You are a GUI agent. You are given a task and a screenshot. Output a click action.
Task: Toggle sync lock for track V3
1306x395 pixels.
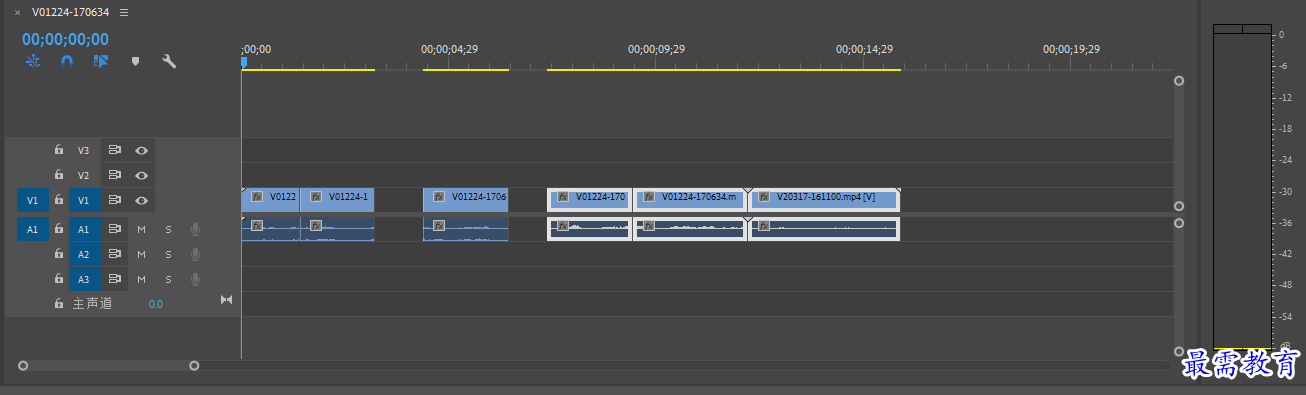pos(115,150)
